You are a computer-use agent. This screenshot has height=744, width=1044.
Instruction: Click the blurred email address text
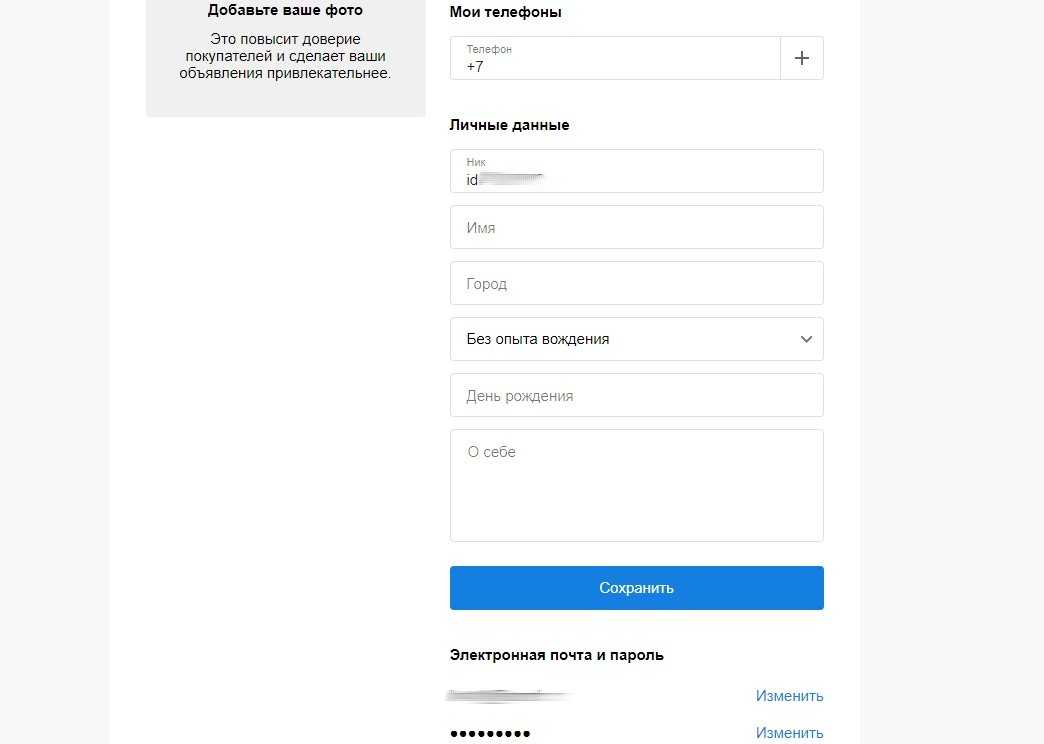tap(508, 695)
